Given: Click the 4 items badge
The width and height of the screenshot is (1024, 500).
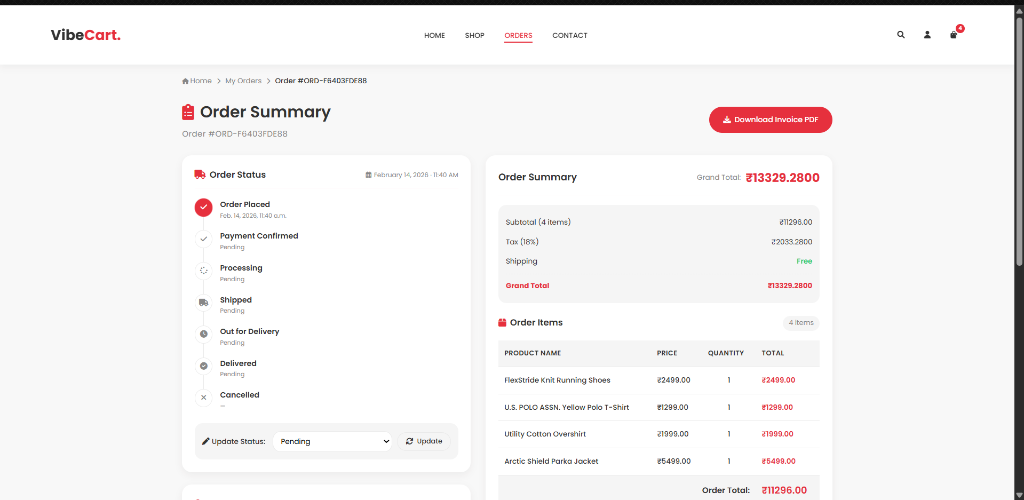Looking at the screenshot, I should pyautogui.click(x=801, y=322).
